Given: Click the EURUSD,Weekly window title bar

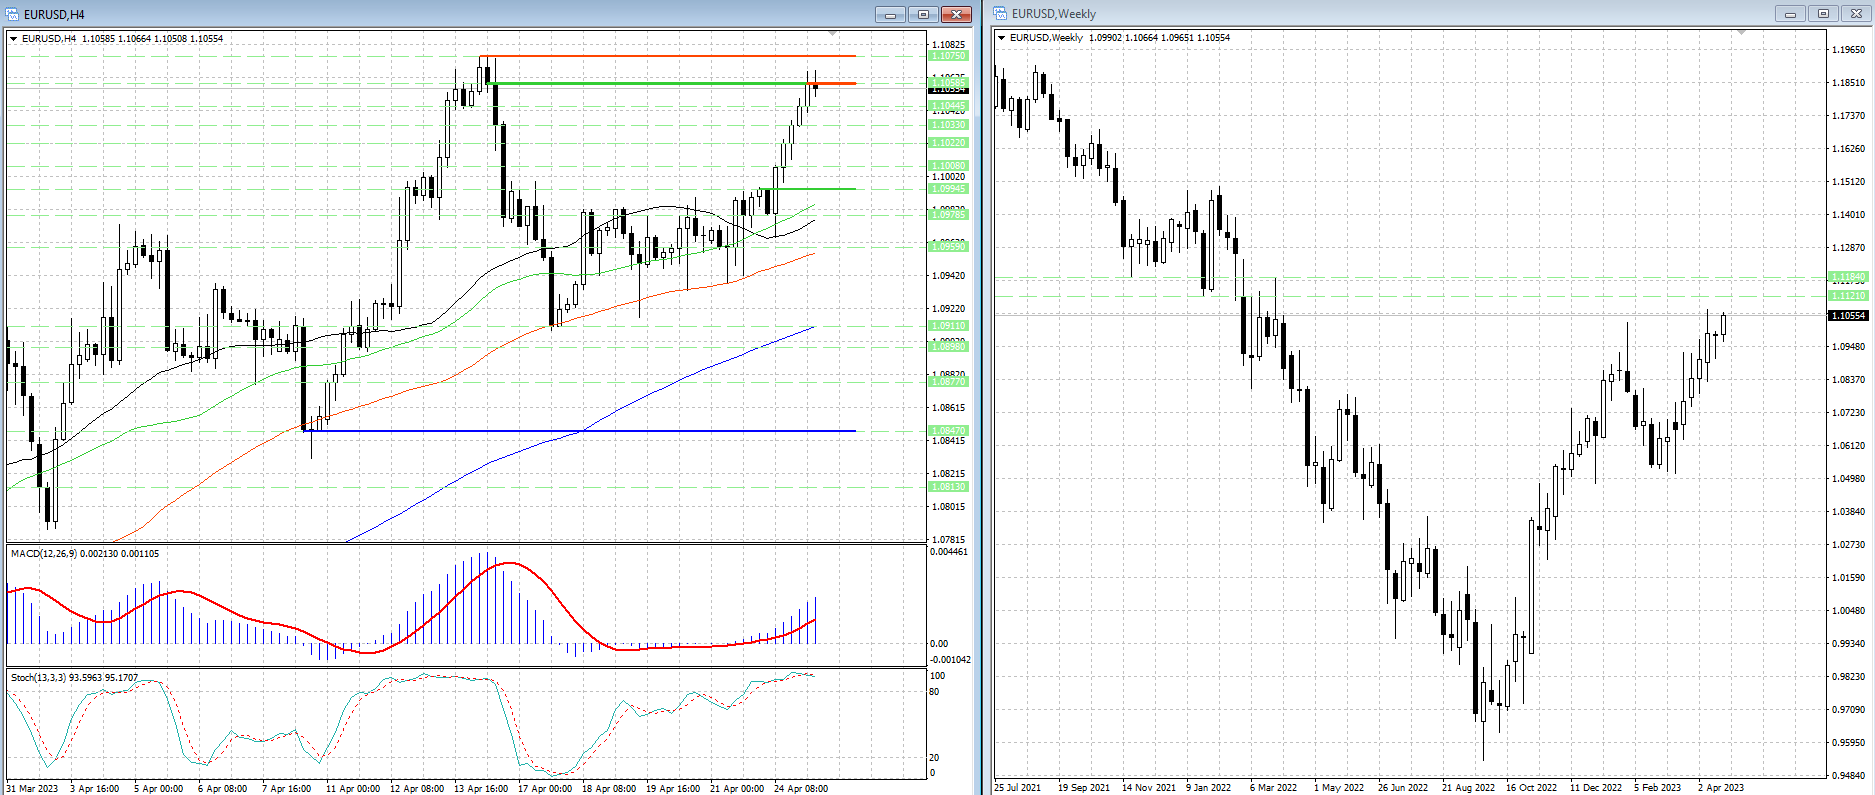Looking at the screenshot, I should coord(1400,14).
